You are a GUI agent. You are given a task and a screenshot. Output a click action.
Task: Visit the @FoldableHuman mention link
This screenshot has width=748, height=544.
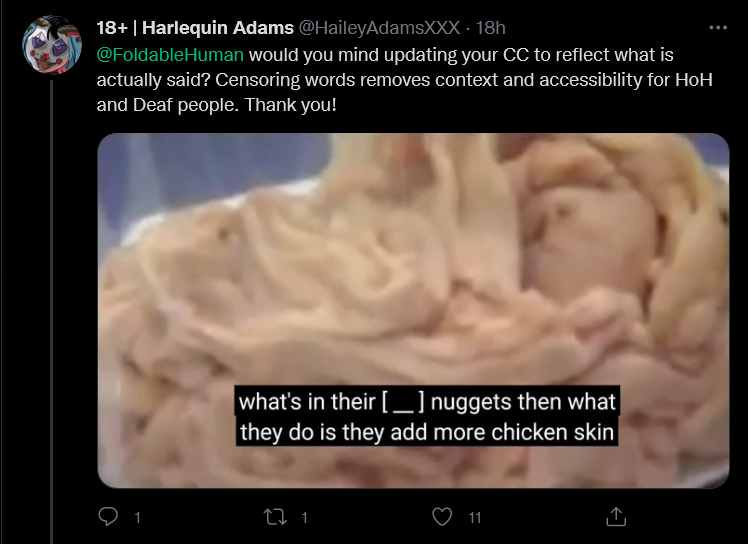click(170, 55)
